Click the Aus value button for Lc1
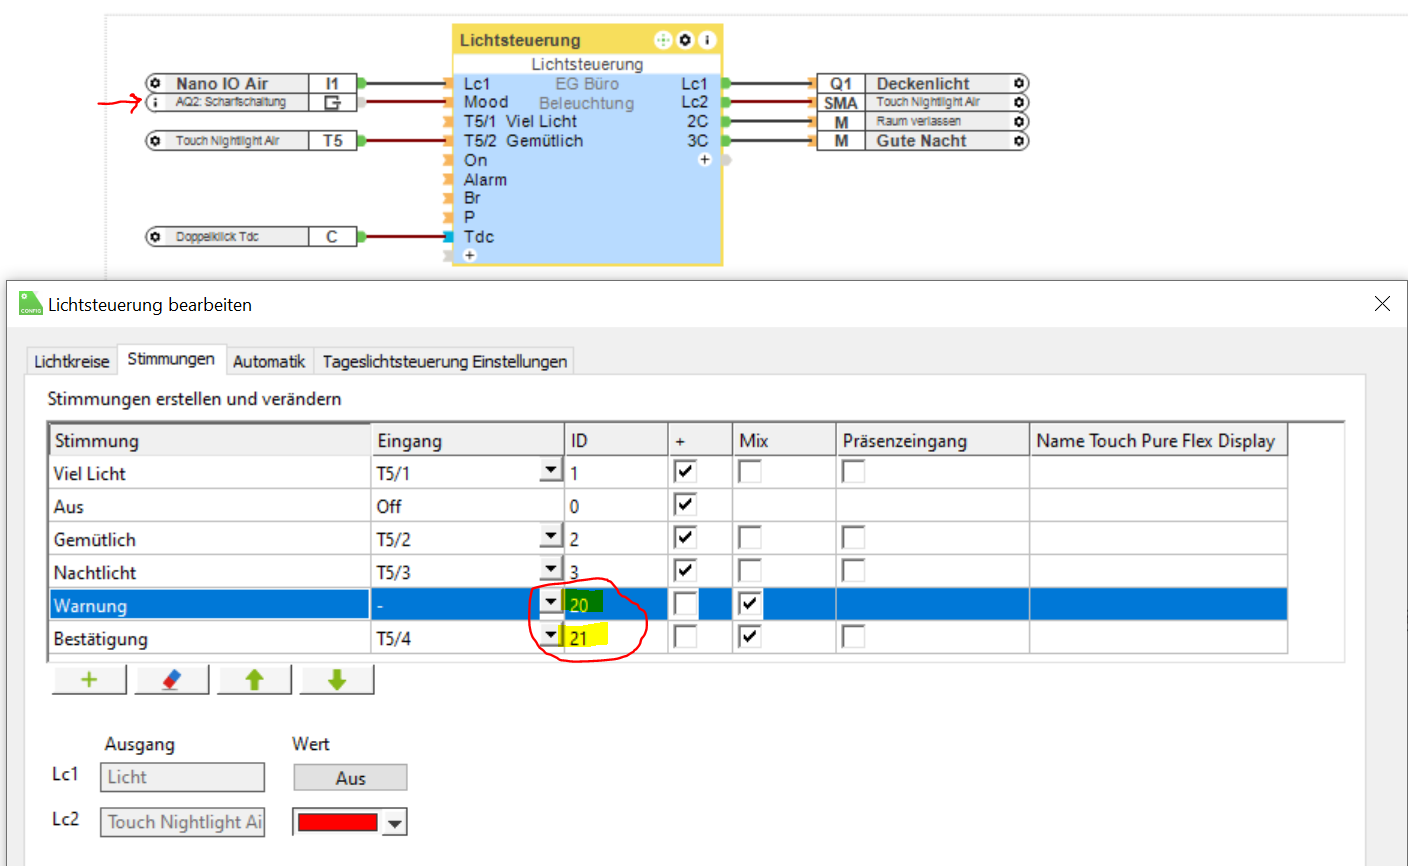1408x866 pixels. coord(350,778)
